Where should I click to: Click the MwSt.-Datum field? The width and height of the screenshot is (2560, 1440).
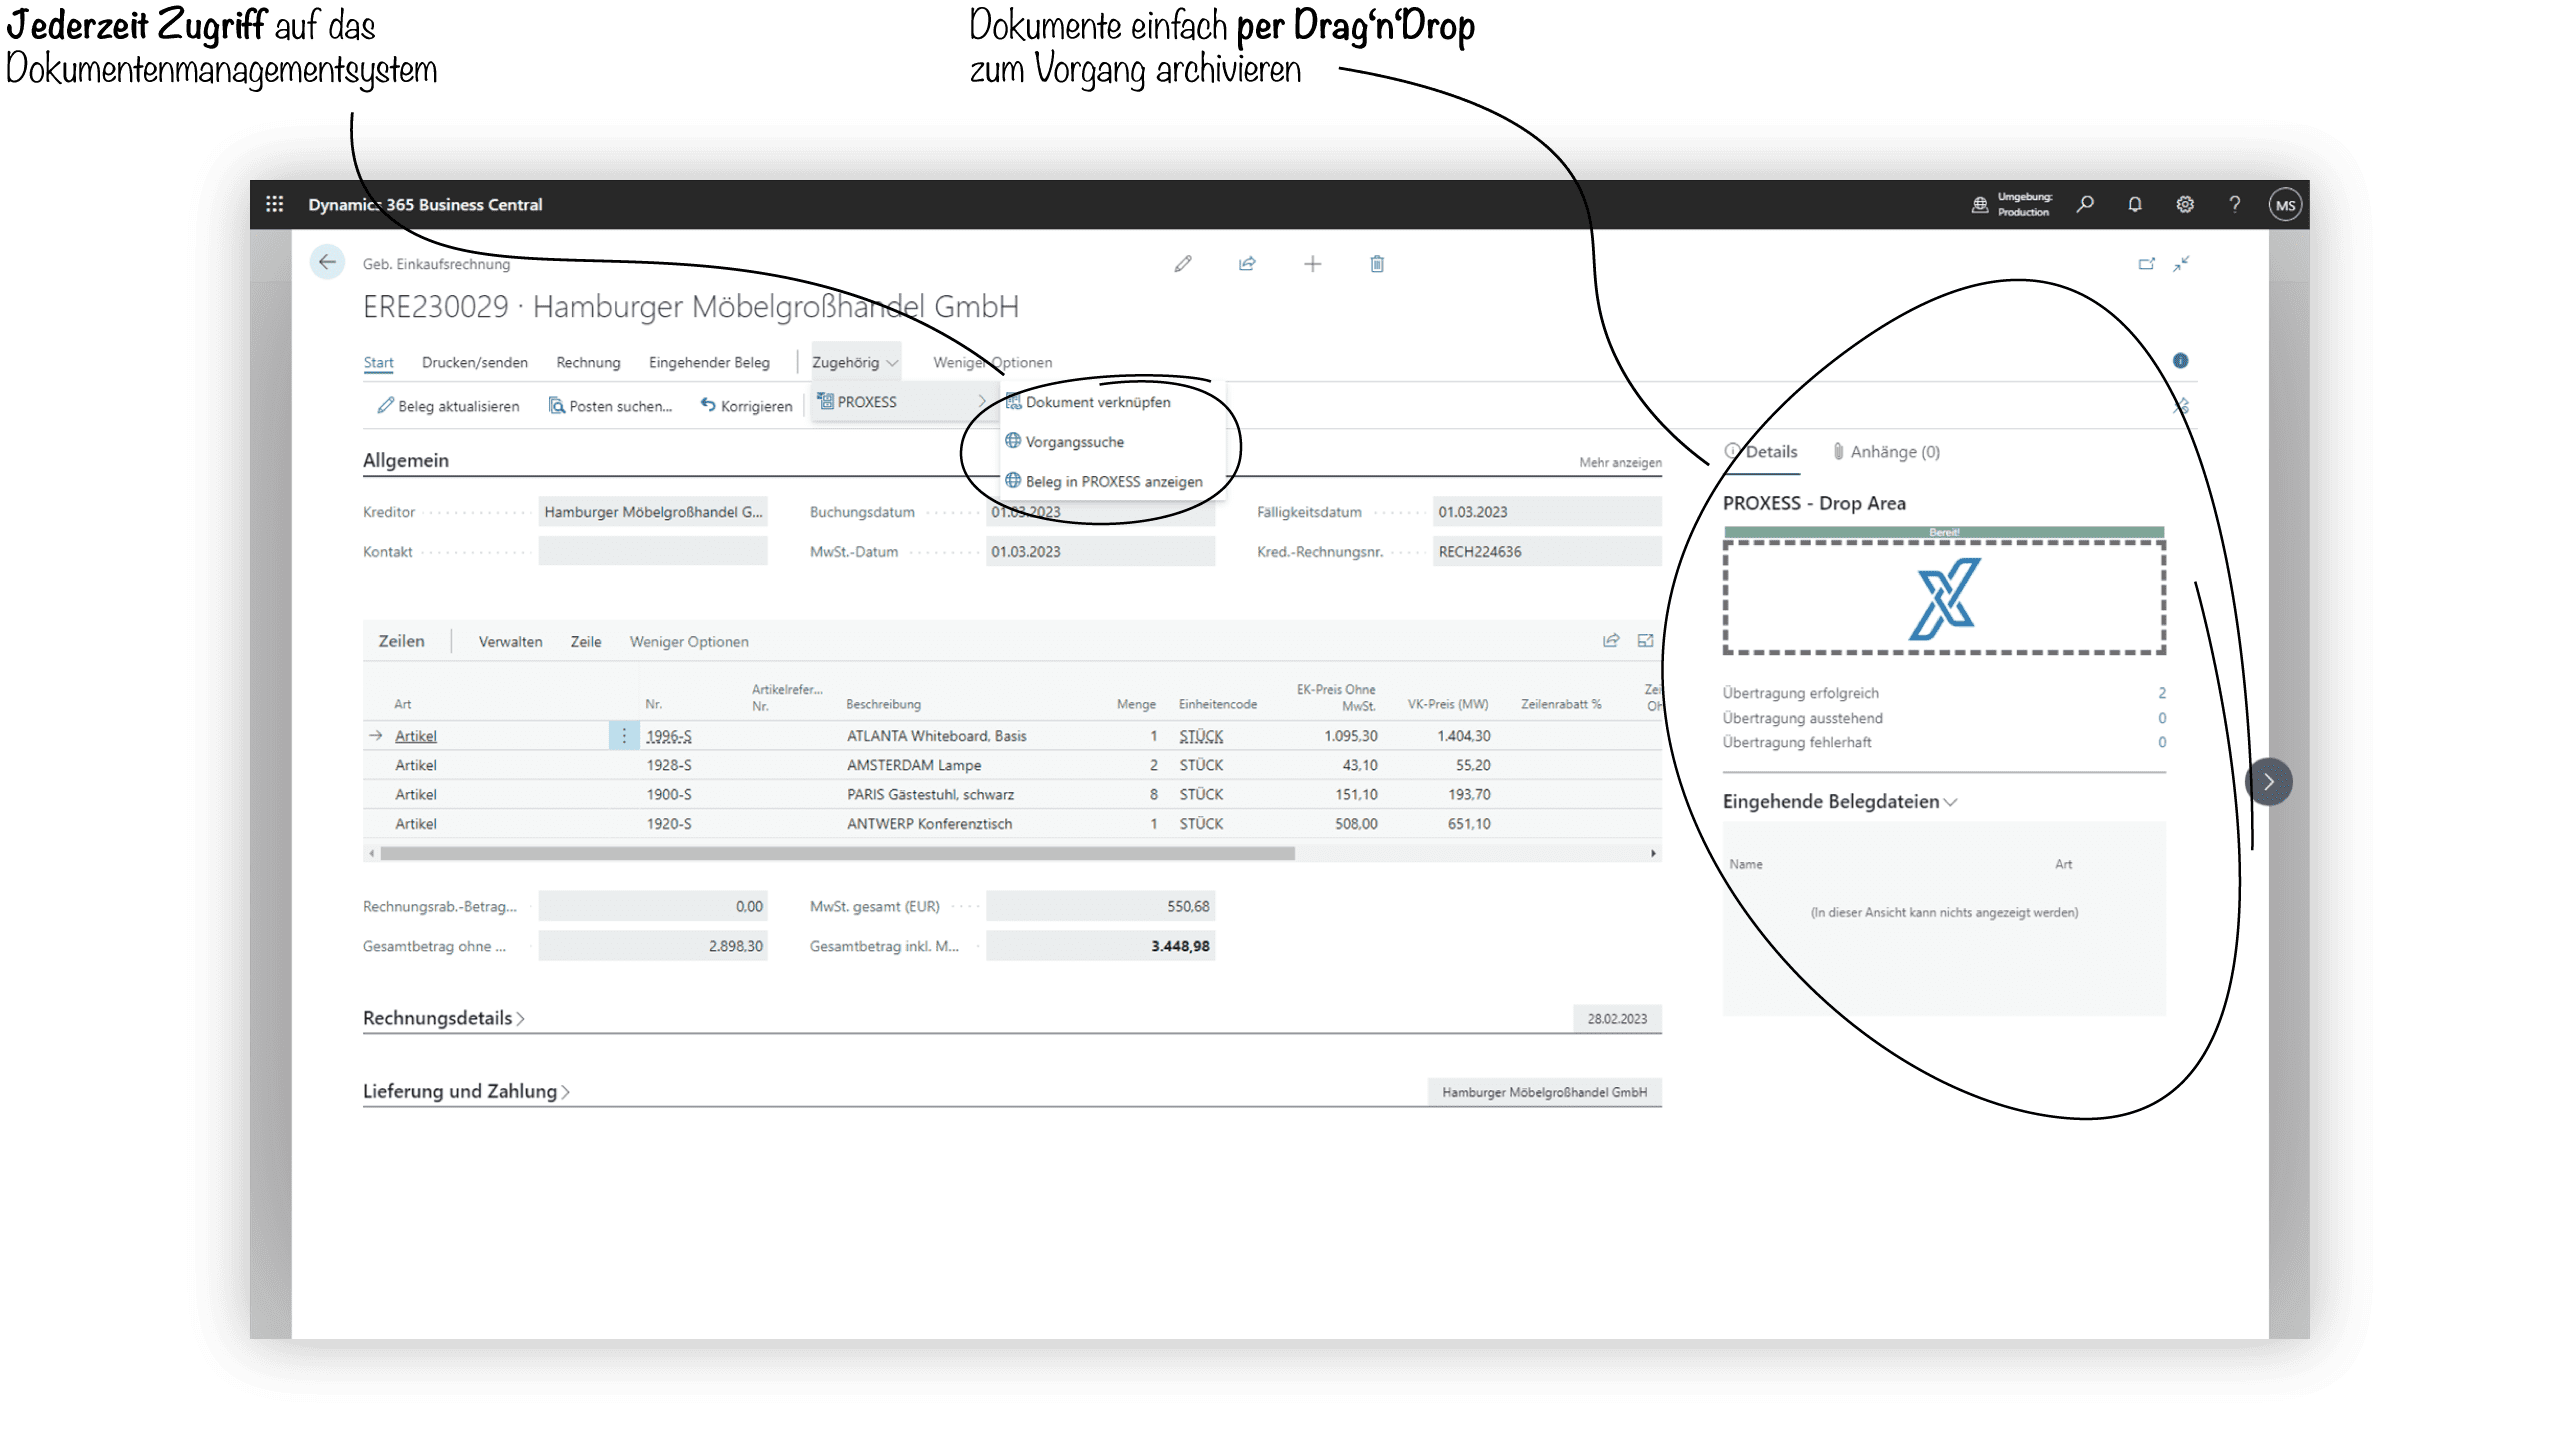click(x=1100, y=552)
